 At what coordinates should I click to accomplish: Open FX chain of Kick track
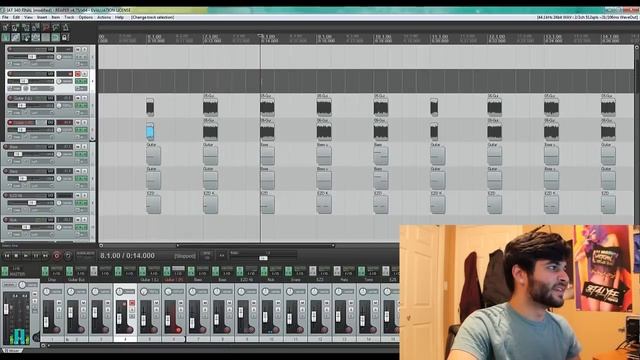click(x=81, y=227)
